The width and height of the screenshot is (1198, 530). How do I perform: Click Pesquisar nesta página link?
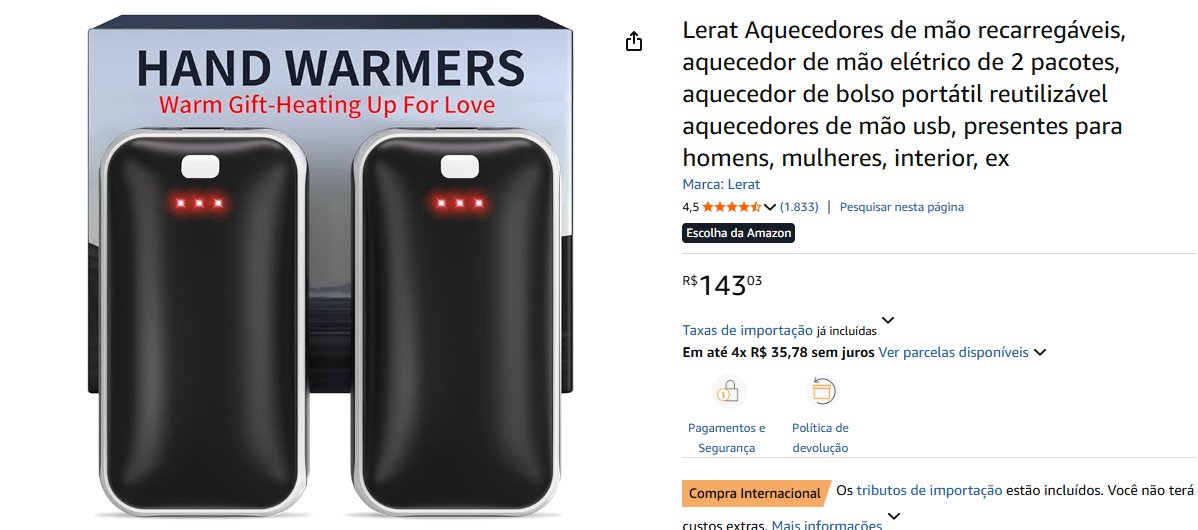[x=902, y=207]
